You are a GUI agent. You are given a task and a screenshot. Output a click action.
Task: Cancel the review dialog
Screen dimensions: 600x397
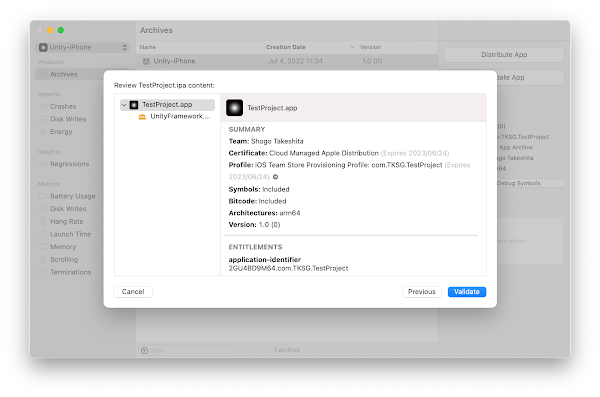tap(133, 292)
